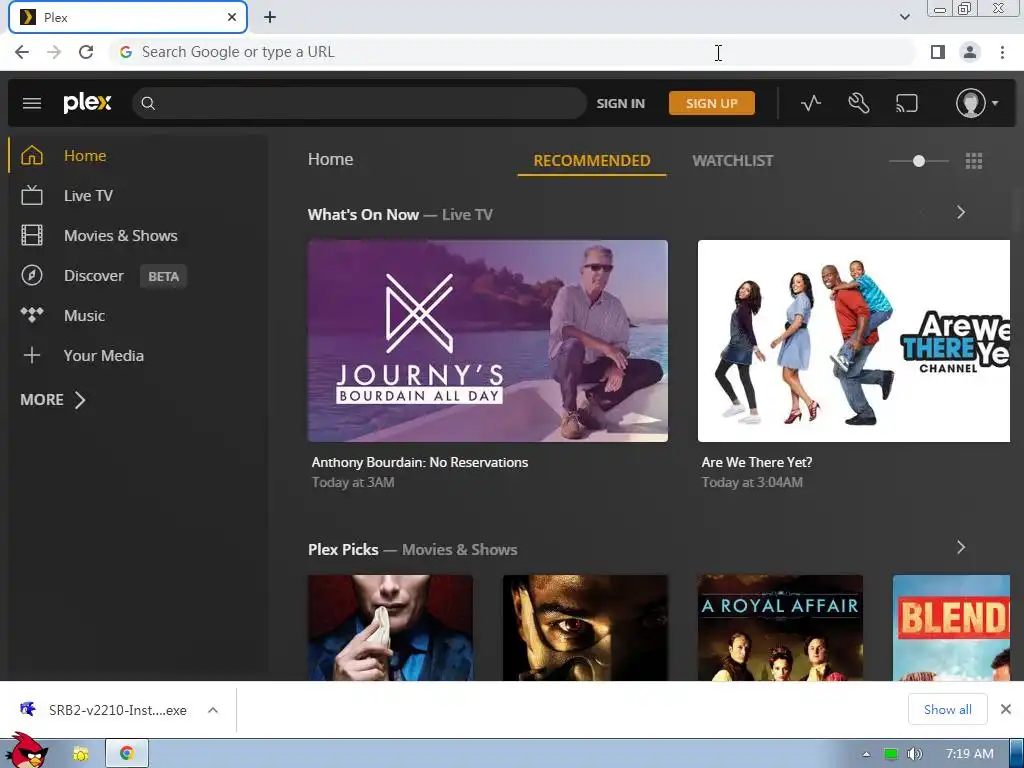The height and width of the screenshot is (768, 1024).
Task: Click the search magnifier icon
Action: (148, 103)
